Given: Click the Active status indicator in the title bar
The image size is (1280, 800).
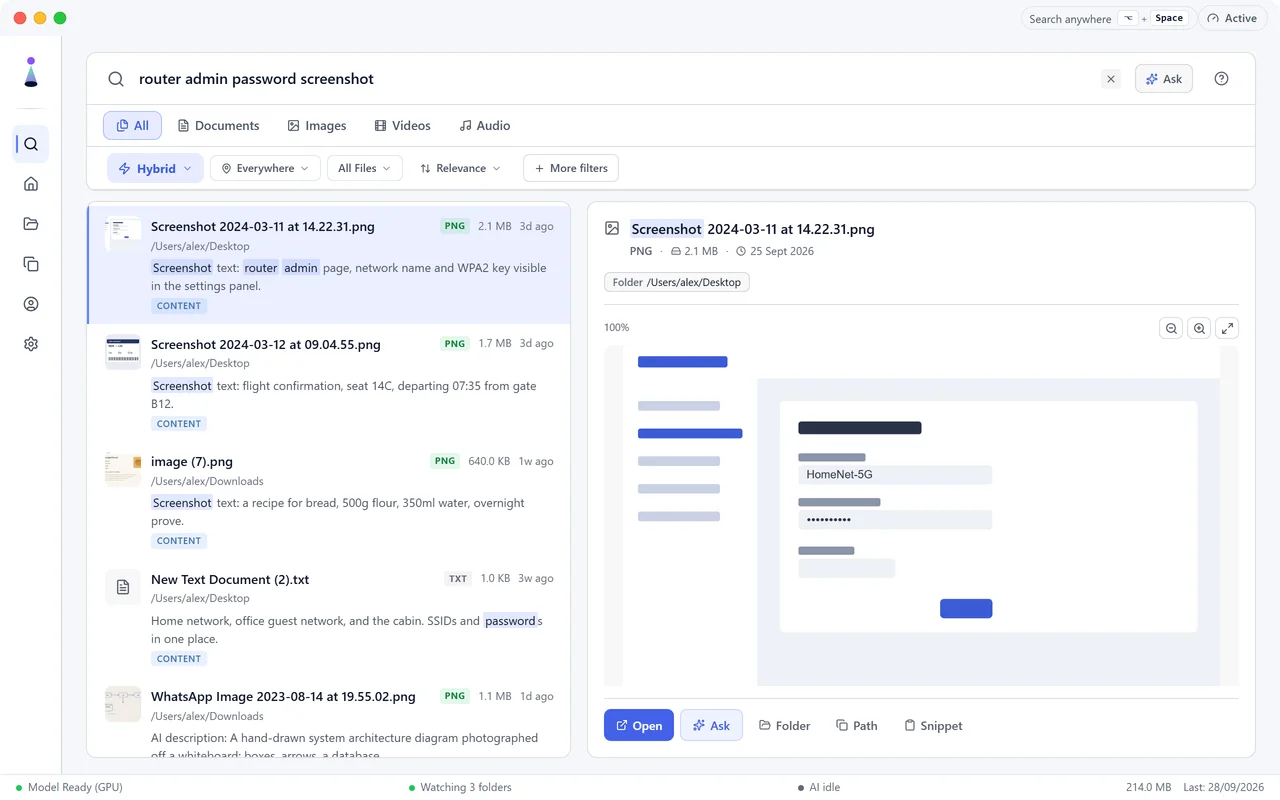Looking at the screenshot, I should pyautogui.click(x=1232, y=18).
